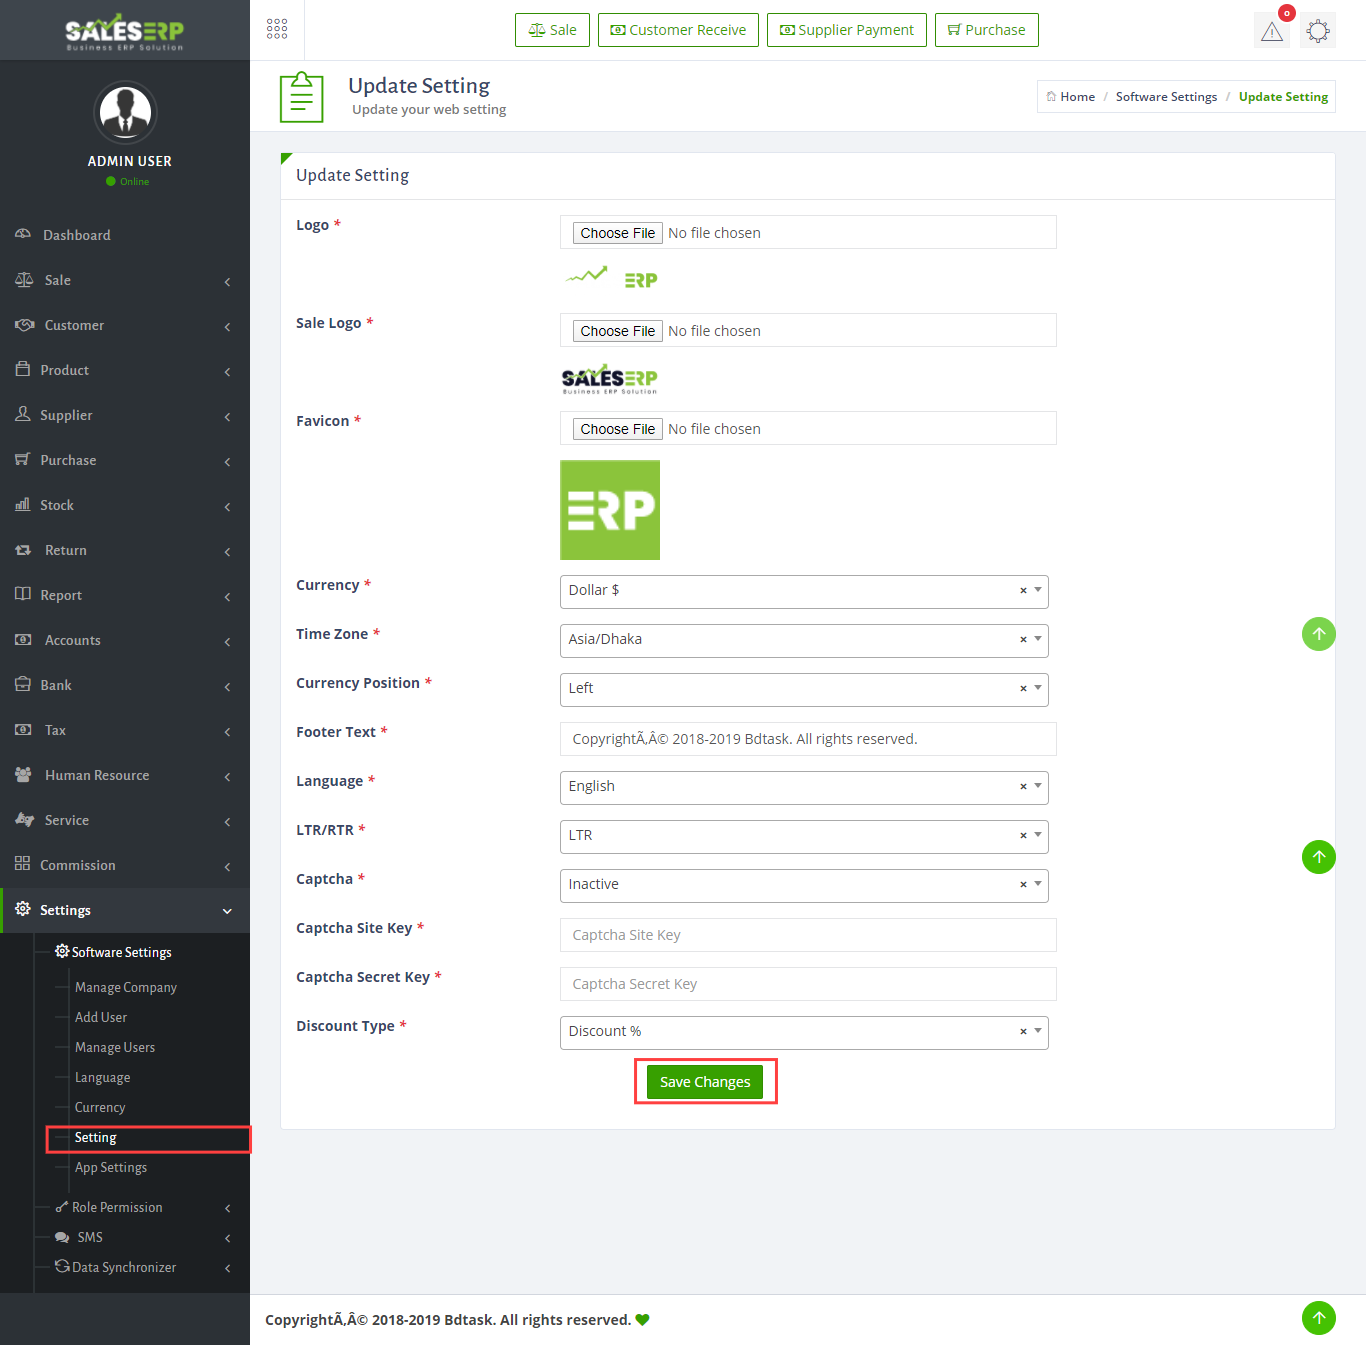Open App Settings submenu item
Image resolution: width=1366 pixels, height=1345 pixels.
pyautogui.click(x=111, y=1167)
